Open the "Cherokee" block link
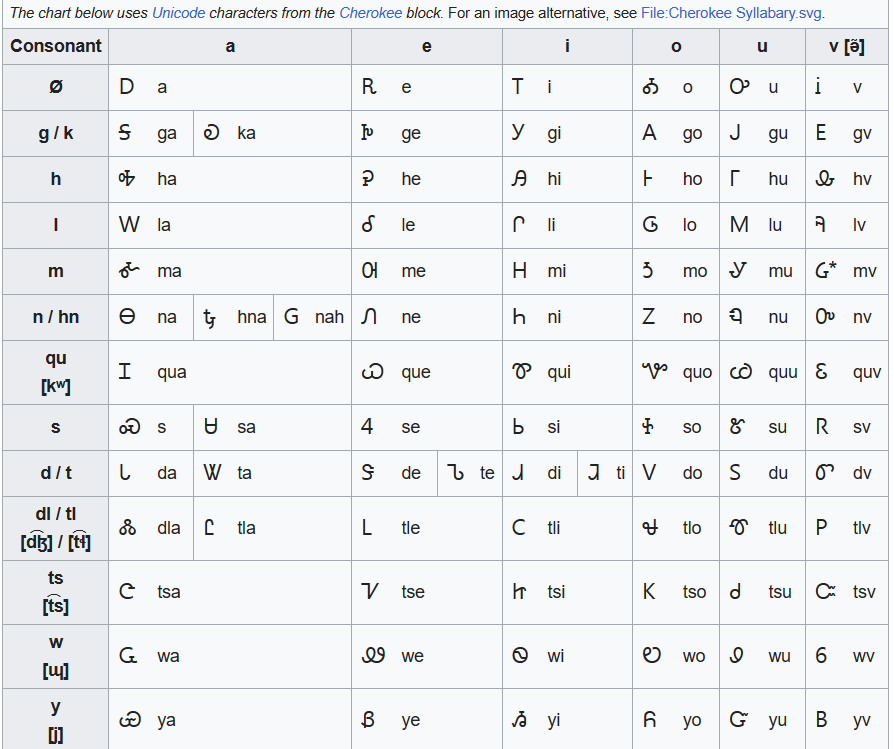The width and height of the screenshot is (894, 749). click(x=372, y=14)
